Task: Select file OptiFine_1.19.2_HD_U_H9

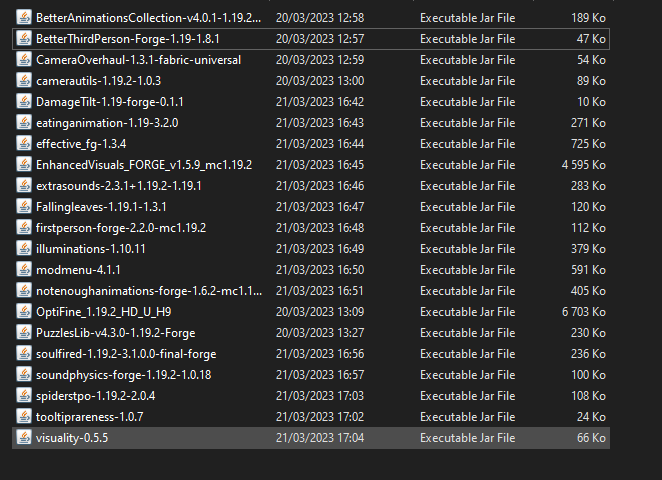Action: tap(103, 312)
